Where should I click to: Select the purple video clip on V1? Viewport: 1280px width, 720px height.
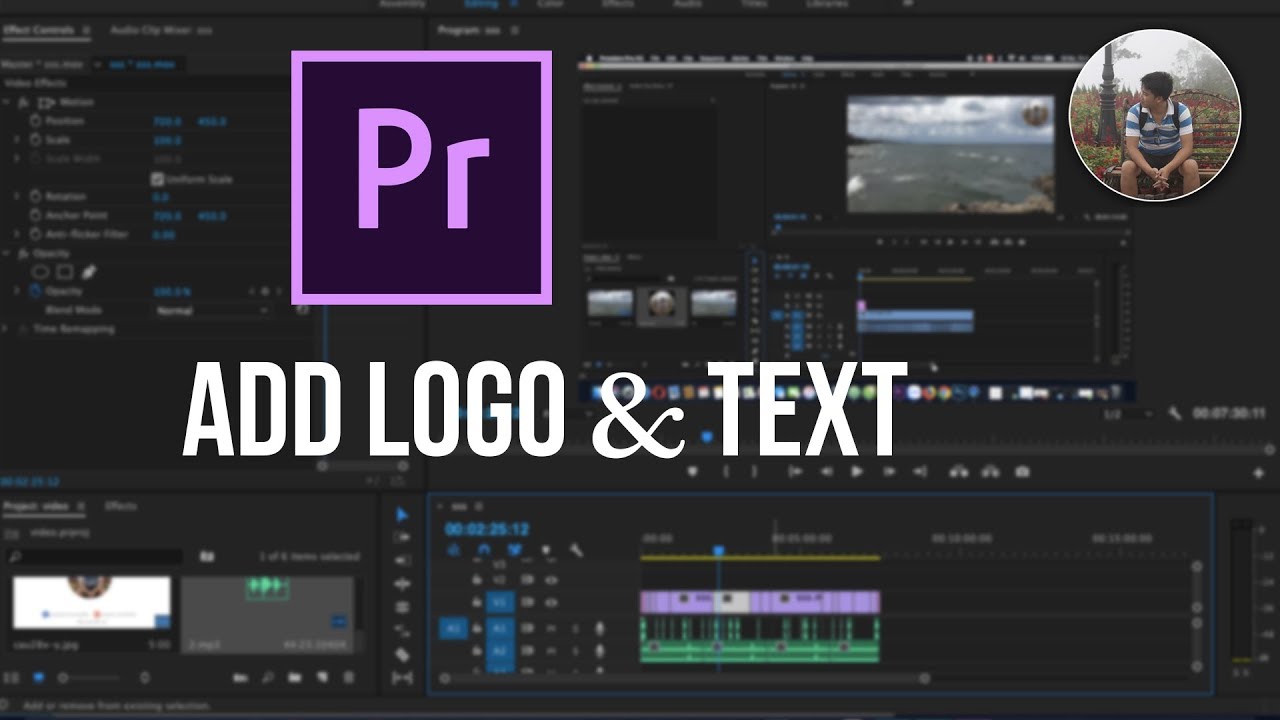pyautogui.click(x=760, y=602)
